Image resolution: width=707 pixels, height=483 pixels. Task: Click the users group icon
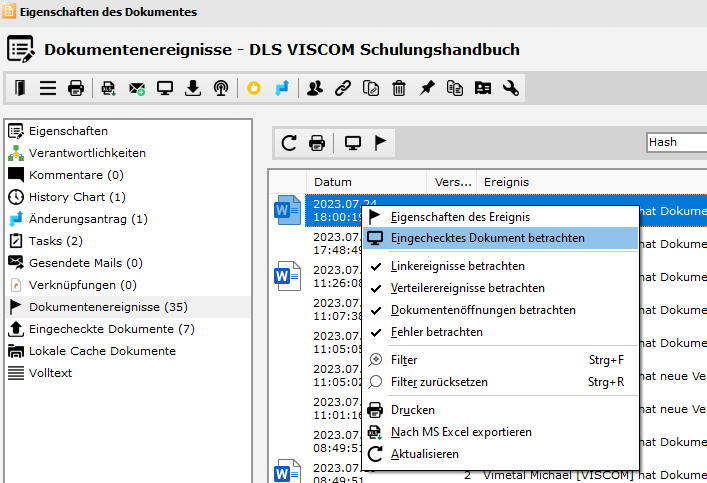315,87
